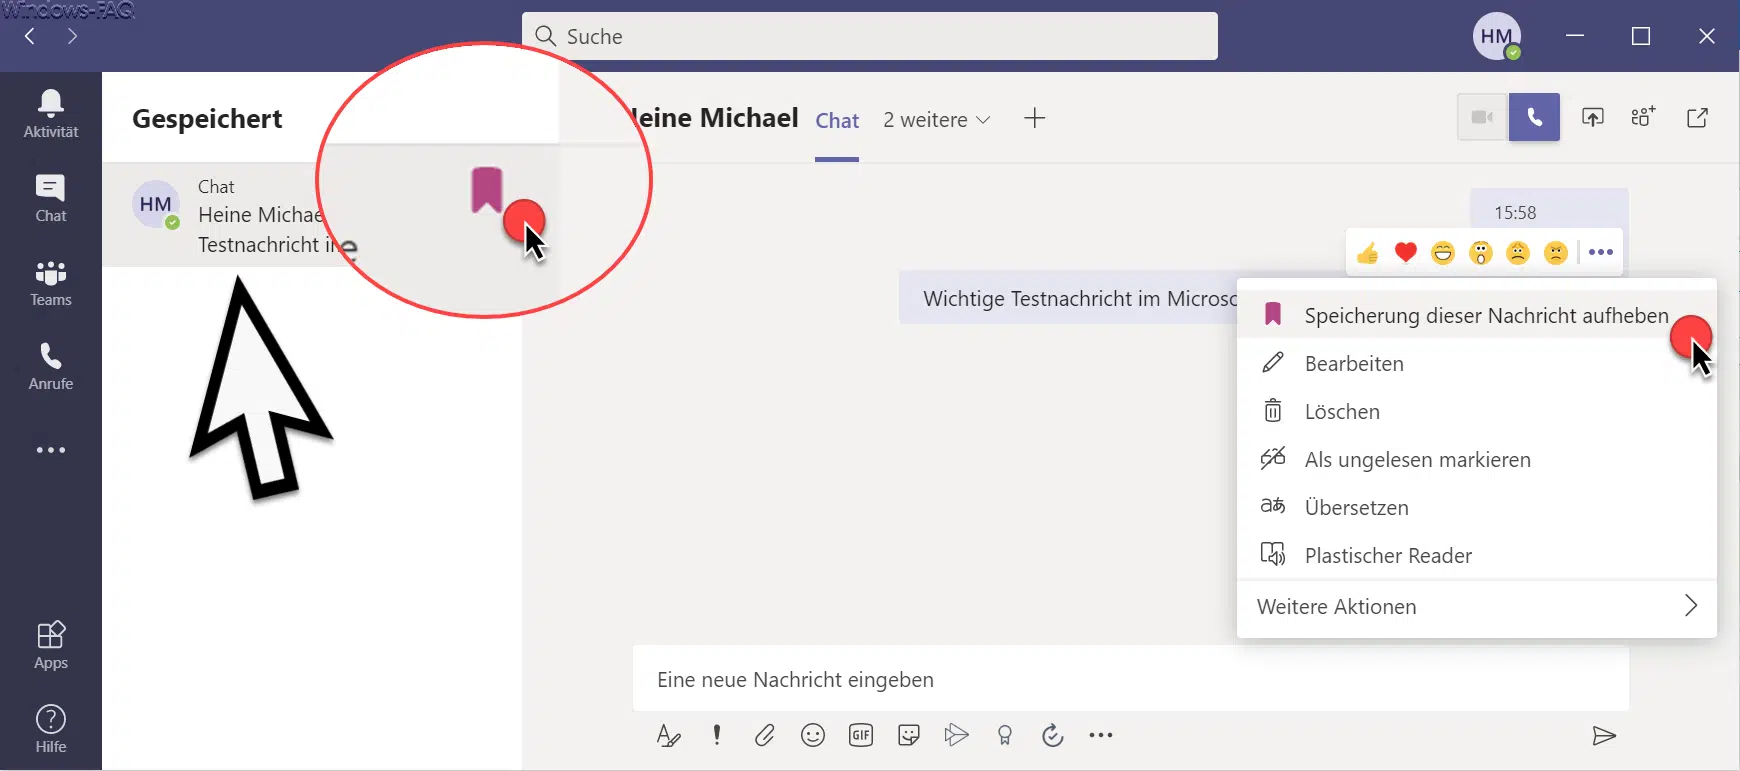Open more reaction options ellipsis
Screen dimensions: 1740x771
point(1601,253)
